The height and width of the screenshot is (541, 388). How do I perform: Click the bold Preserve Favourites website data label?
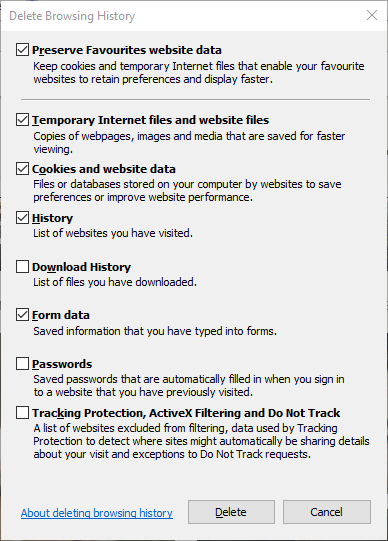pos(127,50)
